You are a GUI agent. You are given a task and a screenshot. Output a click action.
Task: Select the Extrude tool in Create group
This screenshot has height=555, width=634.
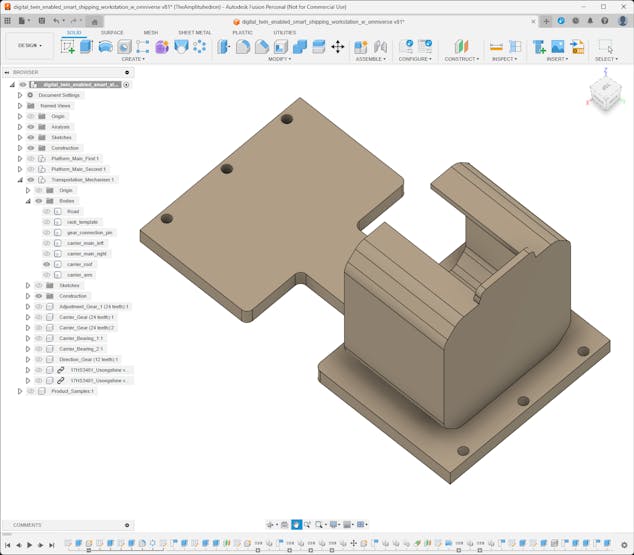(x=86, y=47)
